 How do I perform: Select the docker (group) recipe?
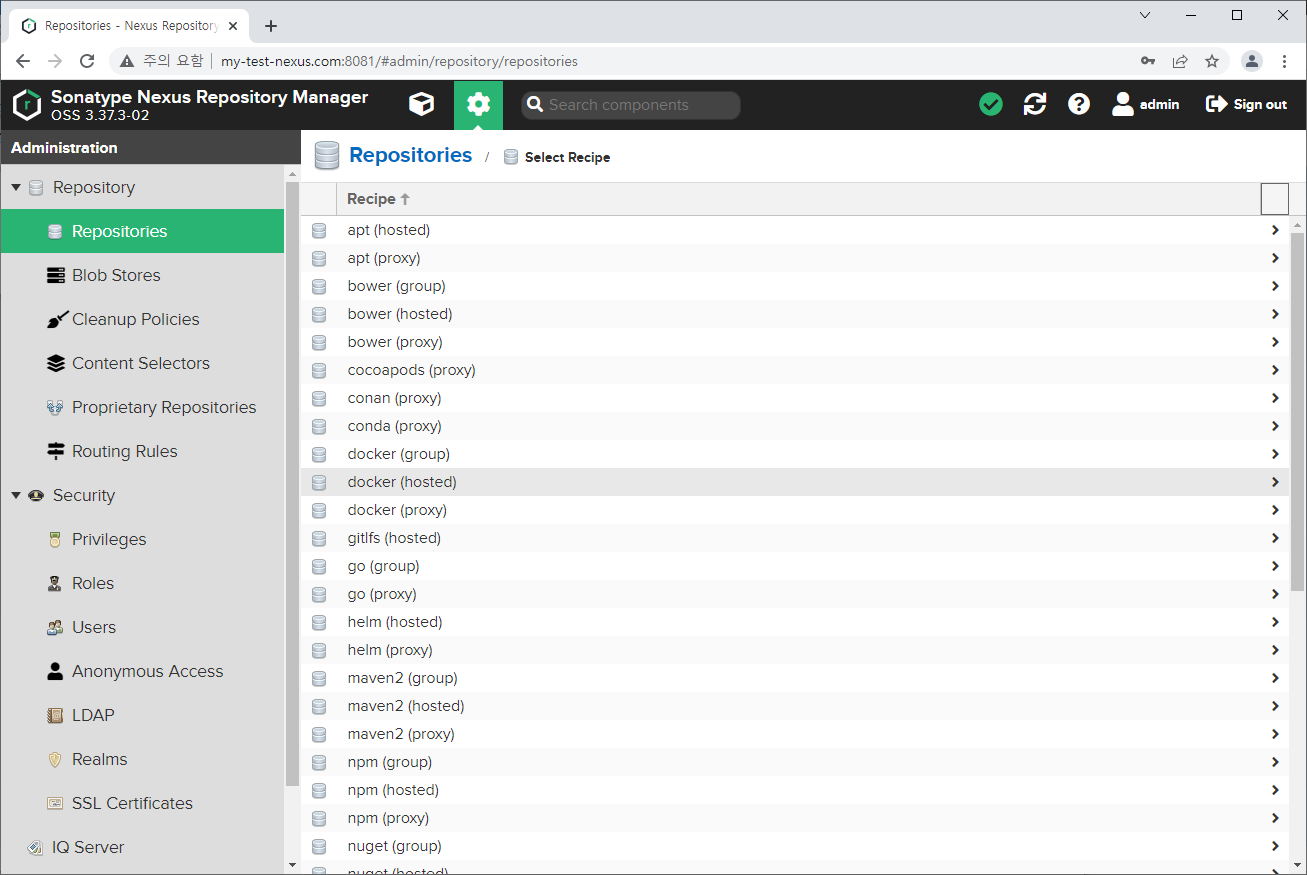click(795, 454)
